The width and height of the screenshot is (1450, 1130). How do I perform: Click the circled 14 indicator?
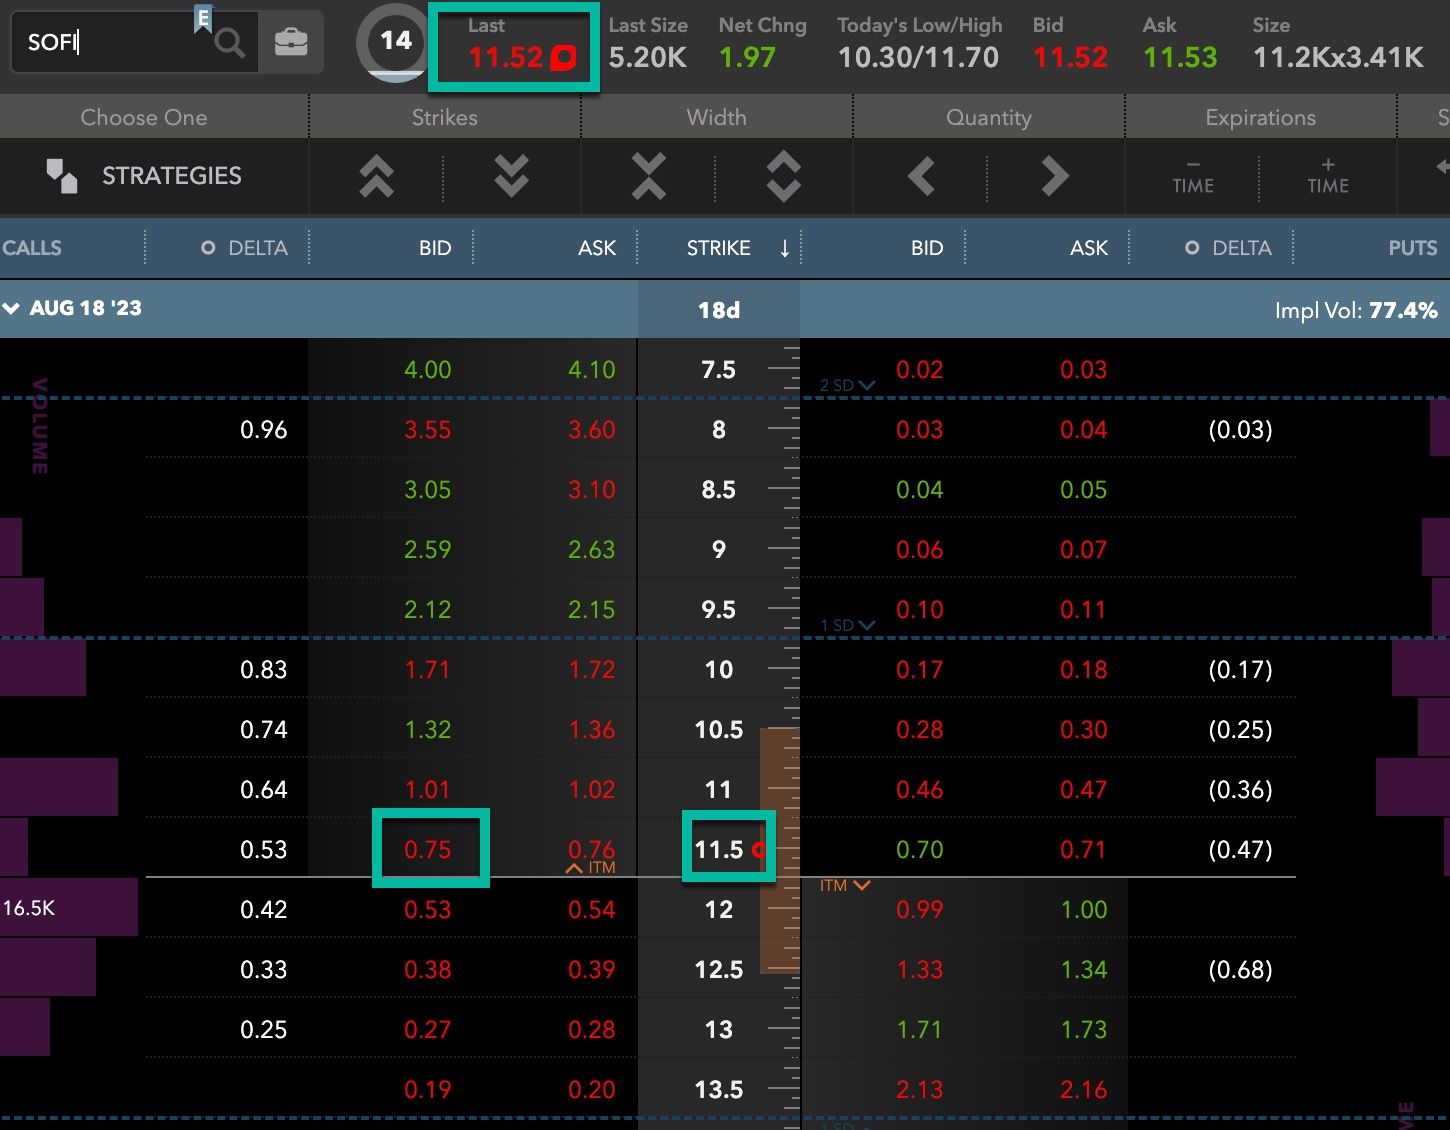(396, 42)
